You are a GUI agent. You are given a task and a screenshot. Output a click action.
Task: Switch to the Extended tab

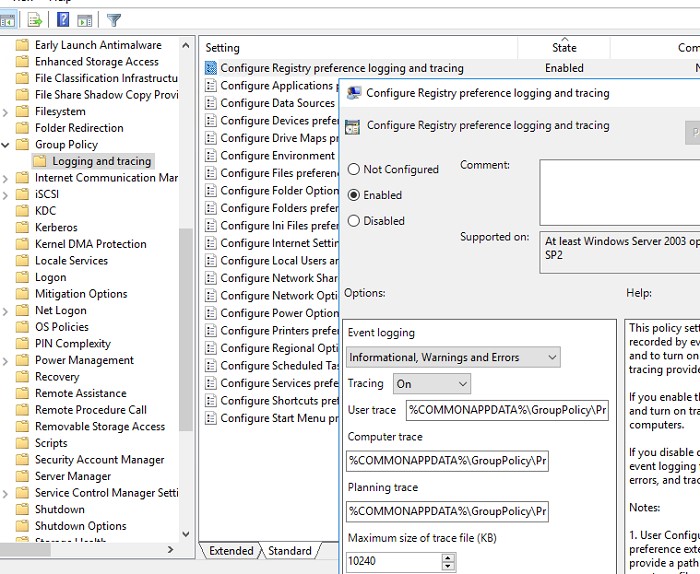(231, 551)
